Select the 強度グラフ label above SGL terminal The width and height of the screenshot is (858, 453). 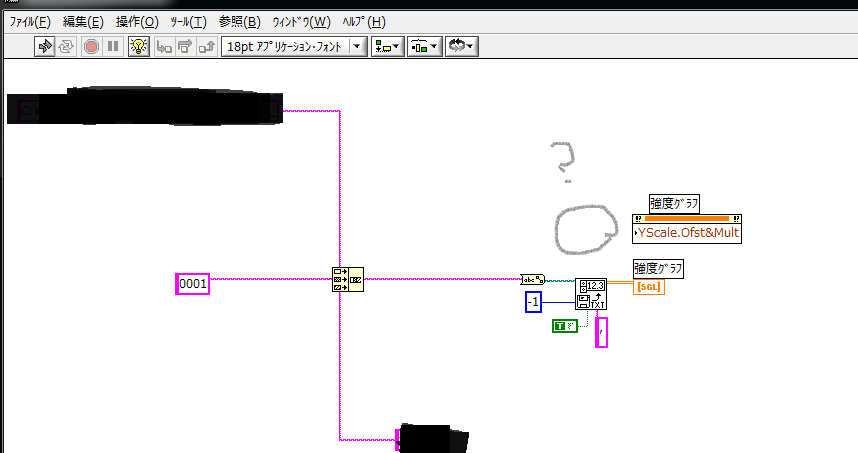point(658,269)
